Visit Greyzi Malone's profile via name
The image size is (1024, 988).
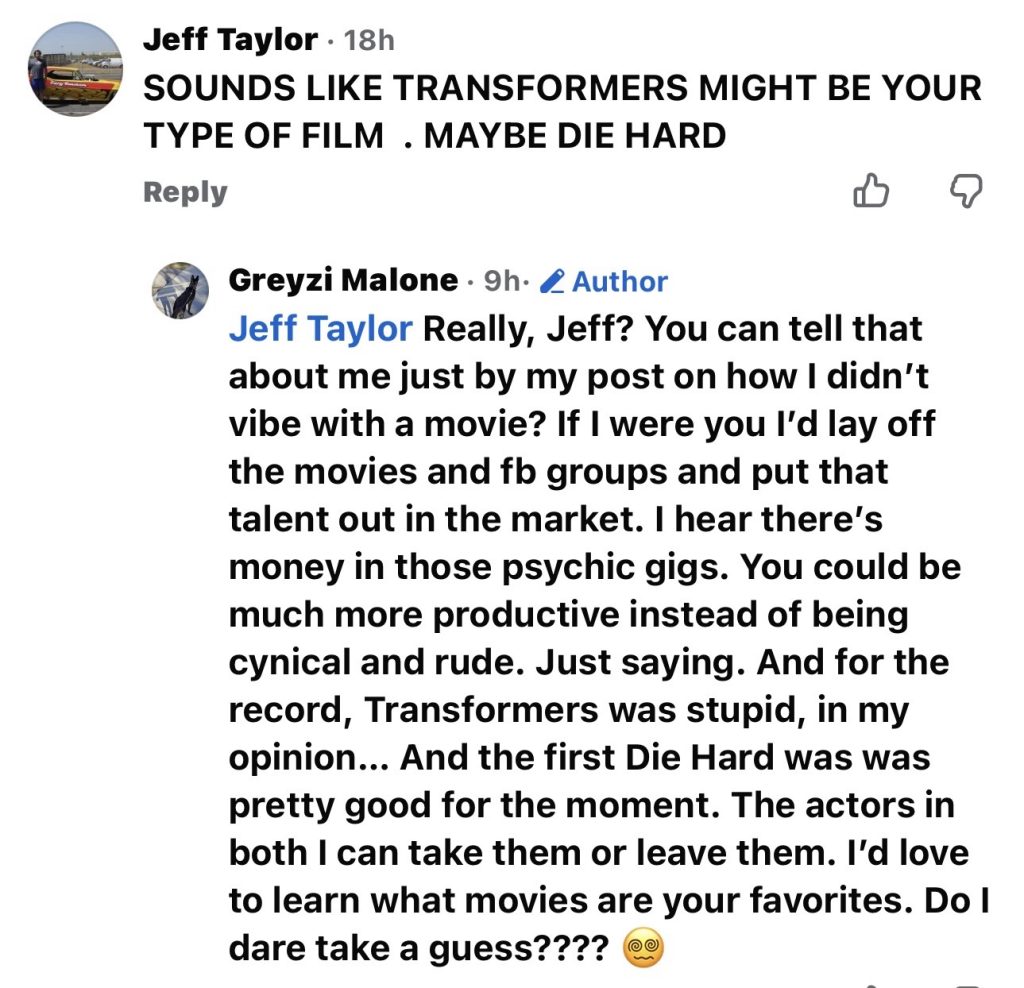point(343,281)
